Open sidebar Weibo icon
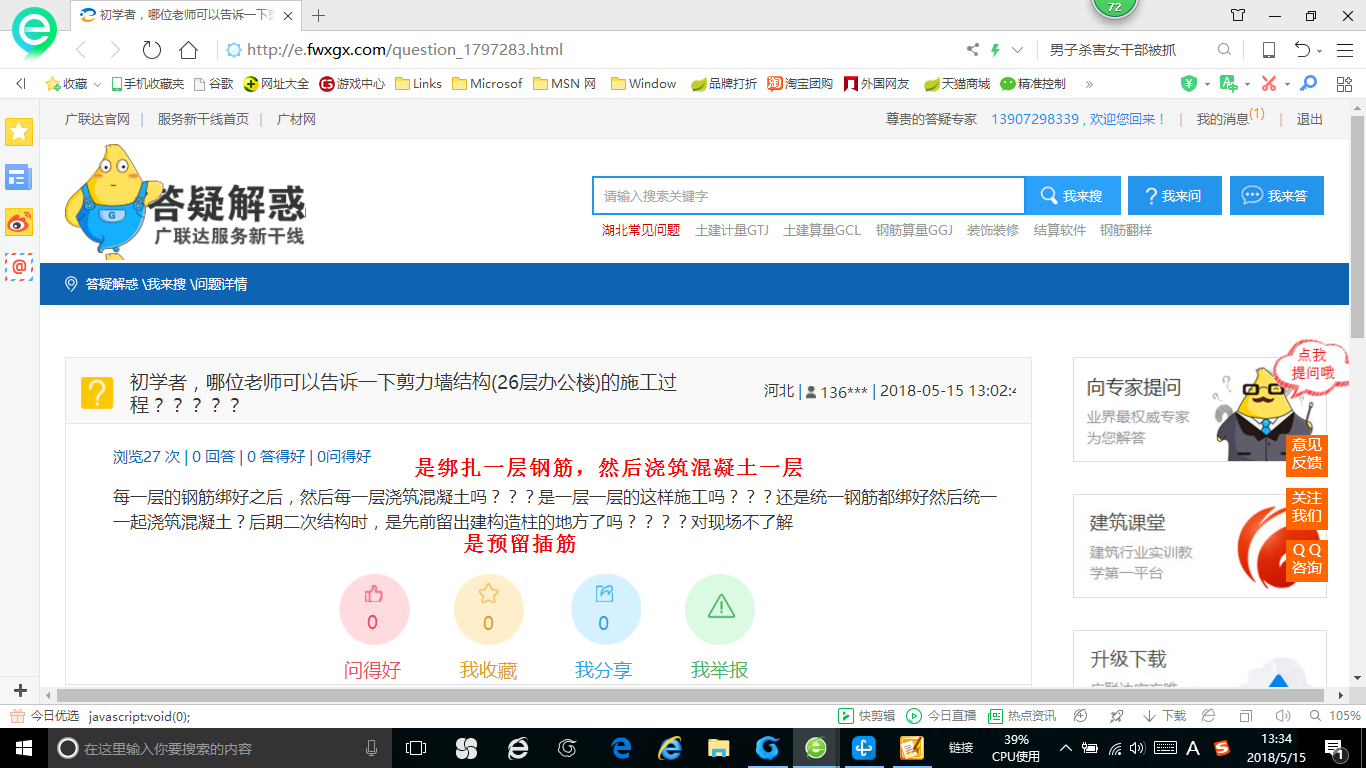 pyautogui.click(x=19, y=222)
